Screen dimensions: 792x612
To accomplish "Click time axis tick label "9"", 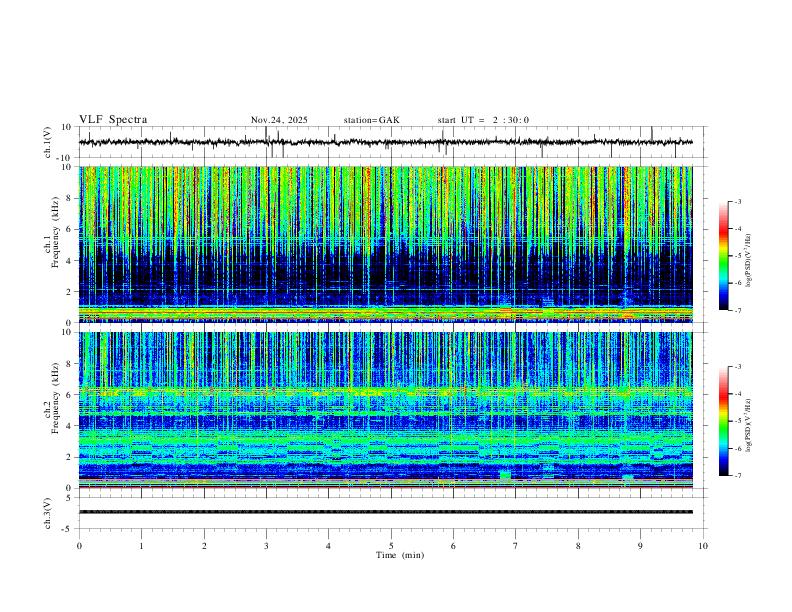I will coord(640,546).
